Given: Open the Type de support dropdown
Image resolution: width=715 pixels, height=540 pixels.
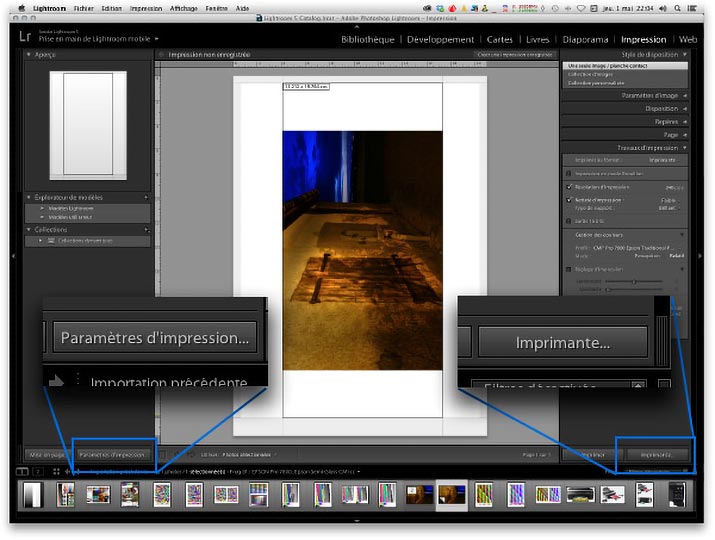Looking at the screenshot, I should tap(669, 208).
